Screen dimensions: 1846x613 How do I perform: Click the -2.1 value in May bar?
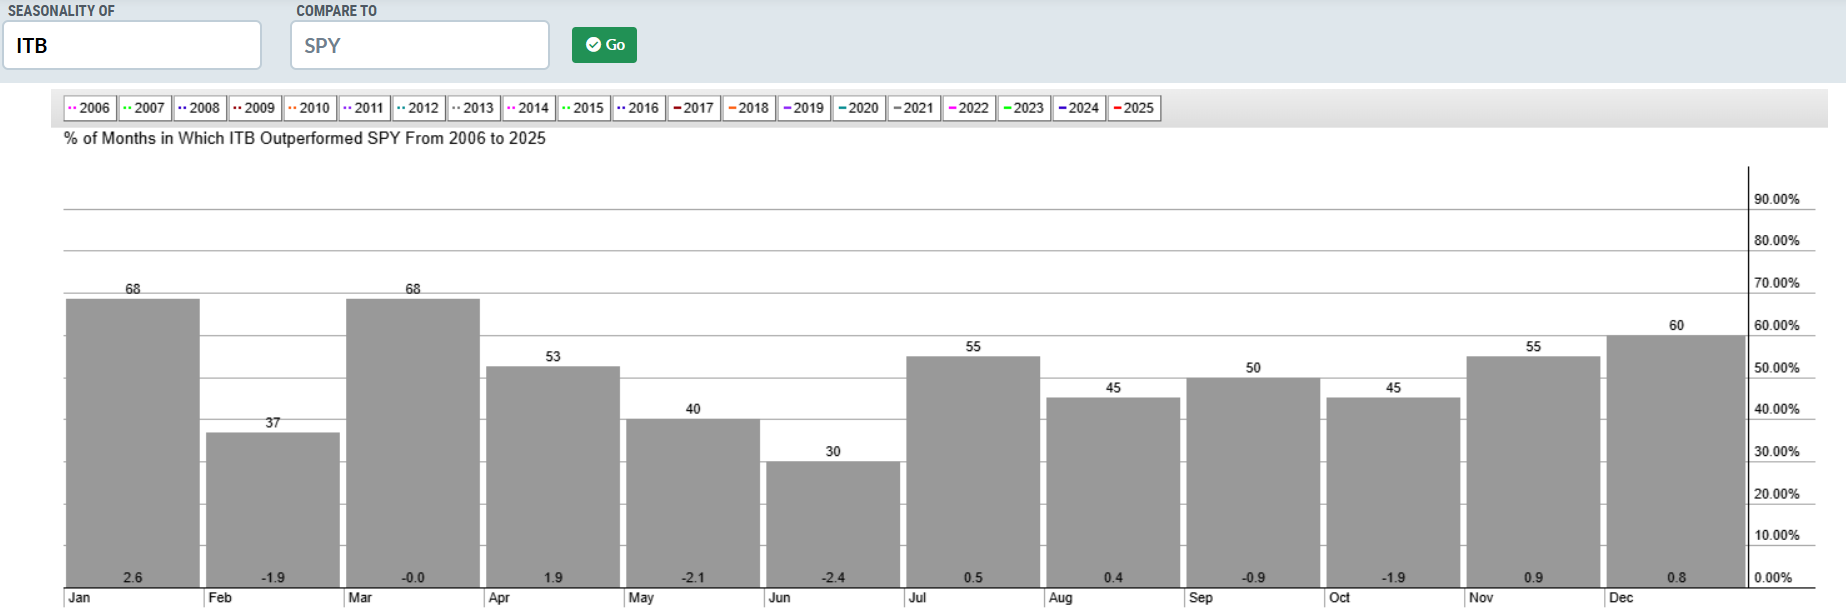(693, 577)
